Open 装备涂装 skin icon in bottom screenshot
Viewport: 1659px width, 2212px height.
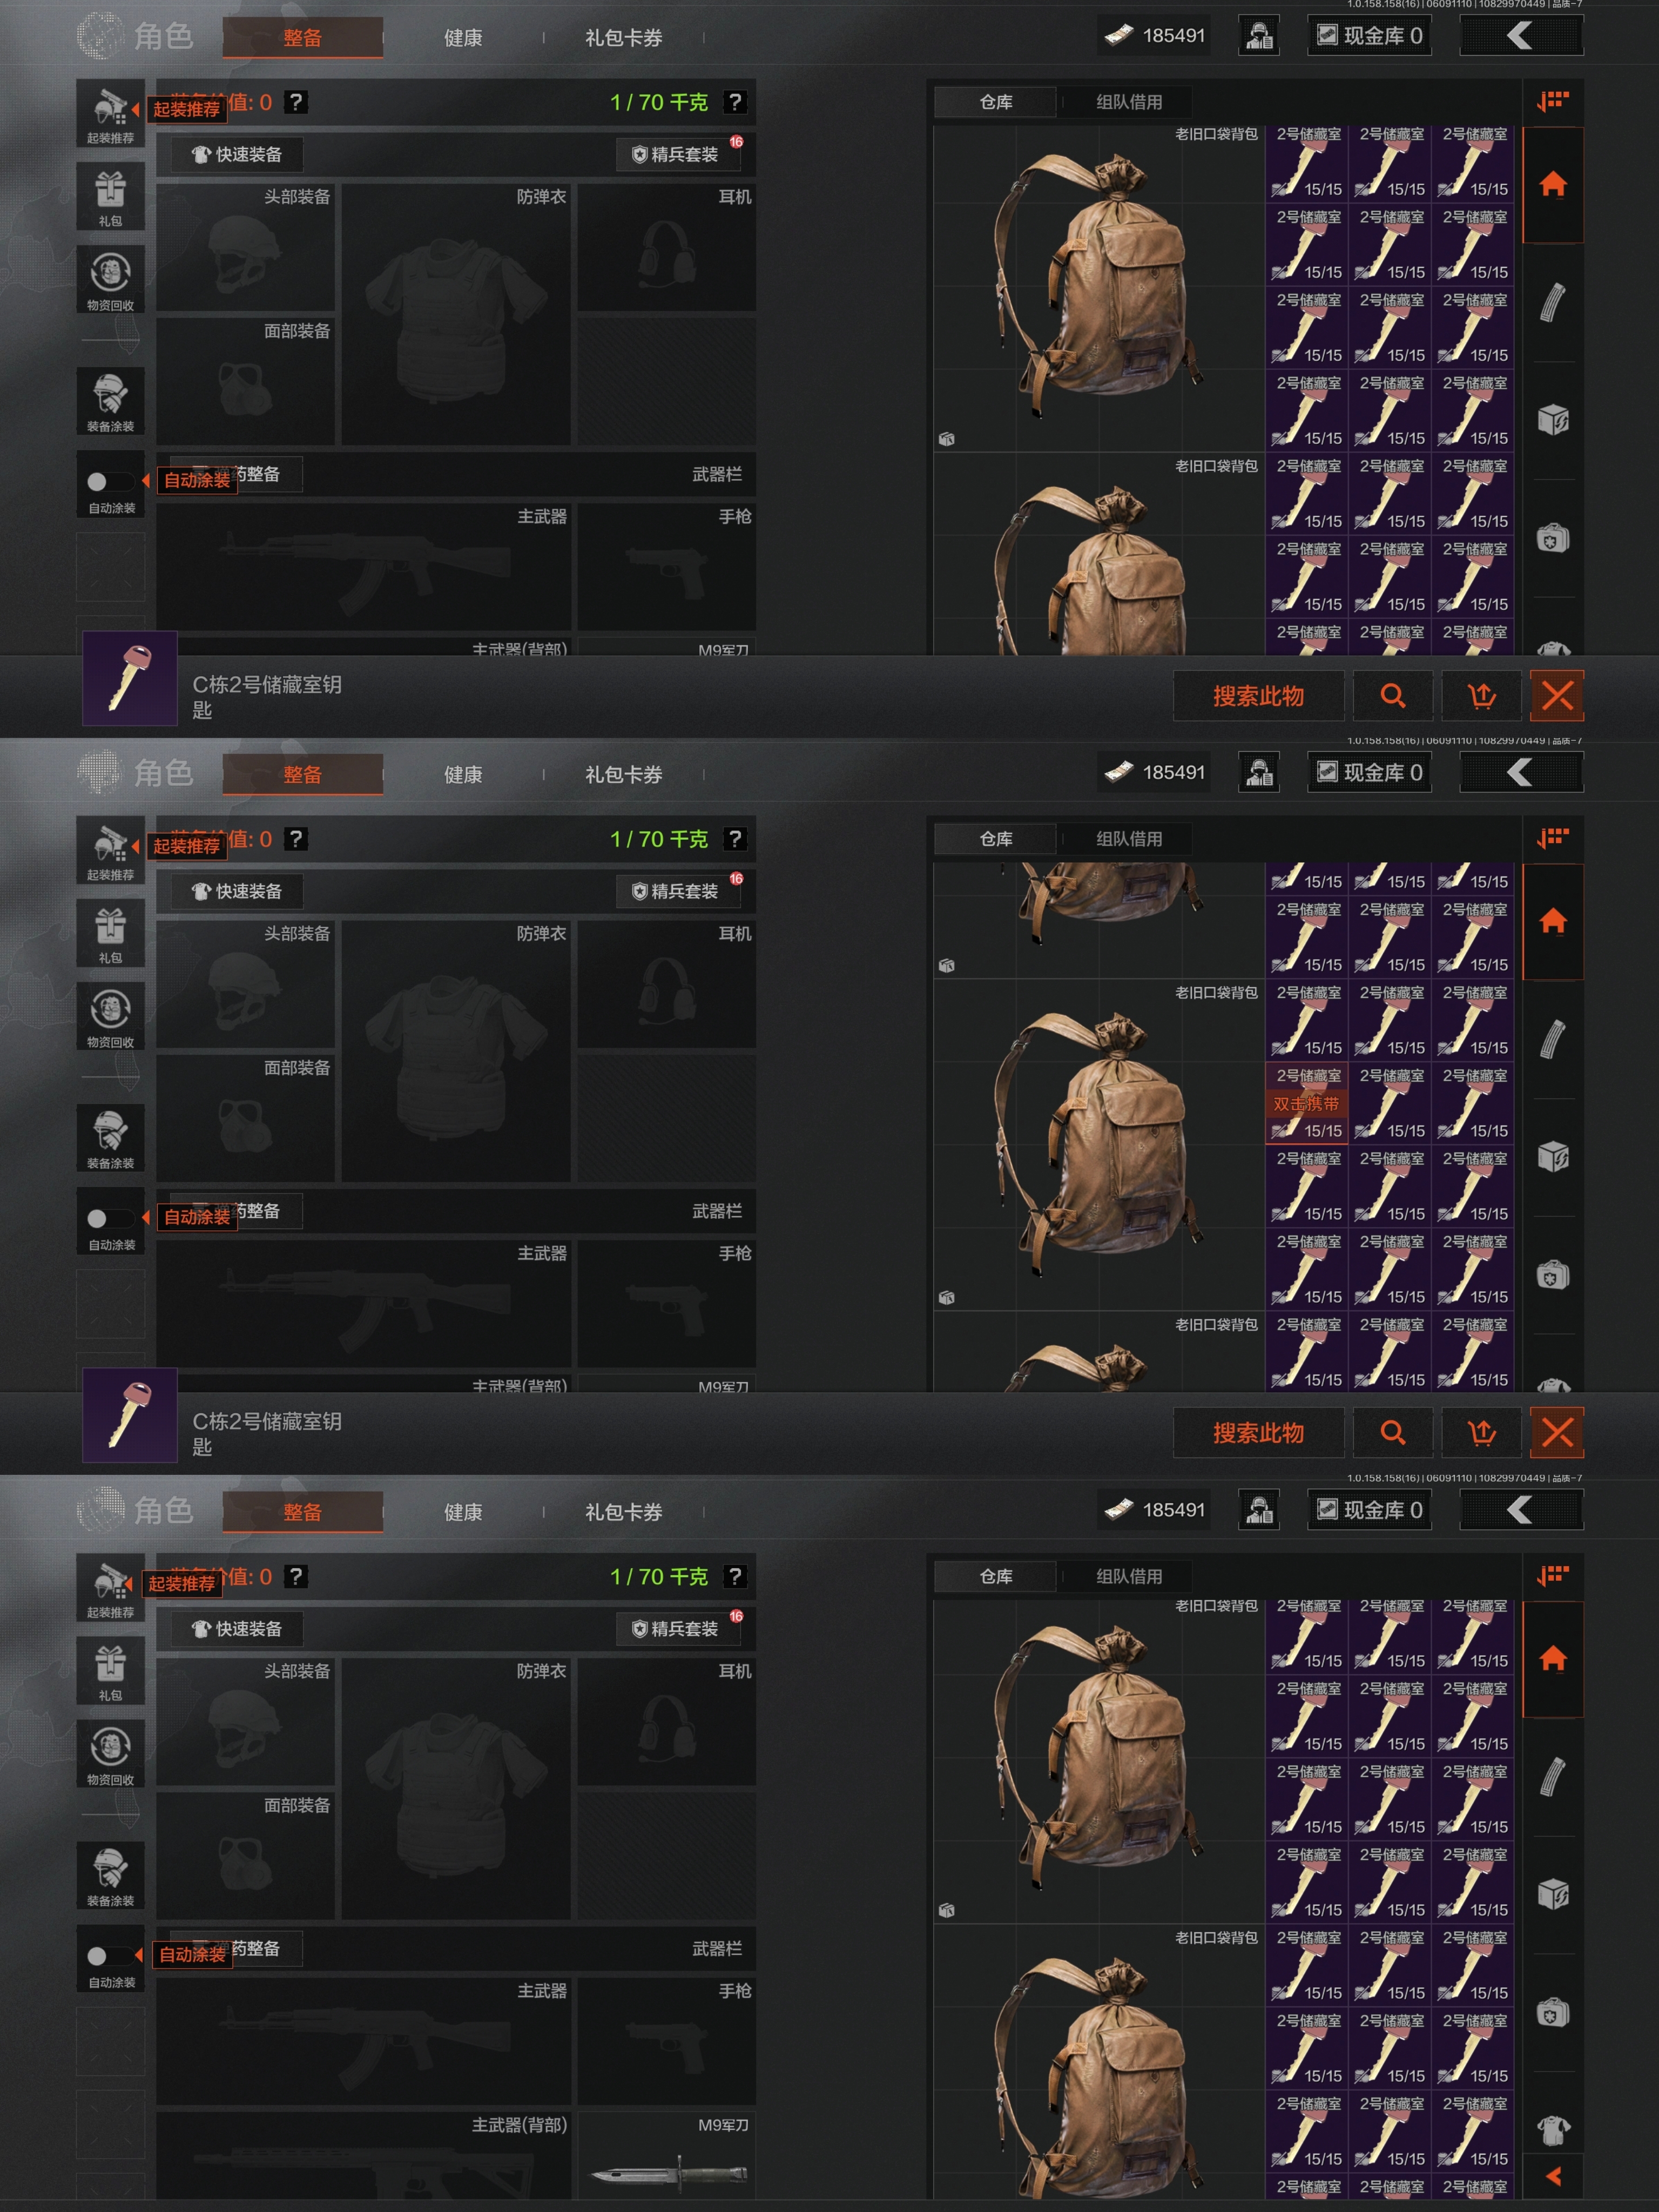[110, 1875]
